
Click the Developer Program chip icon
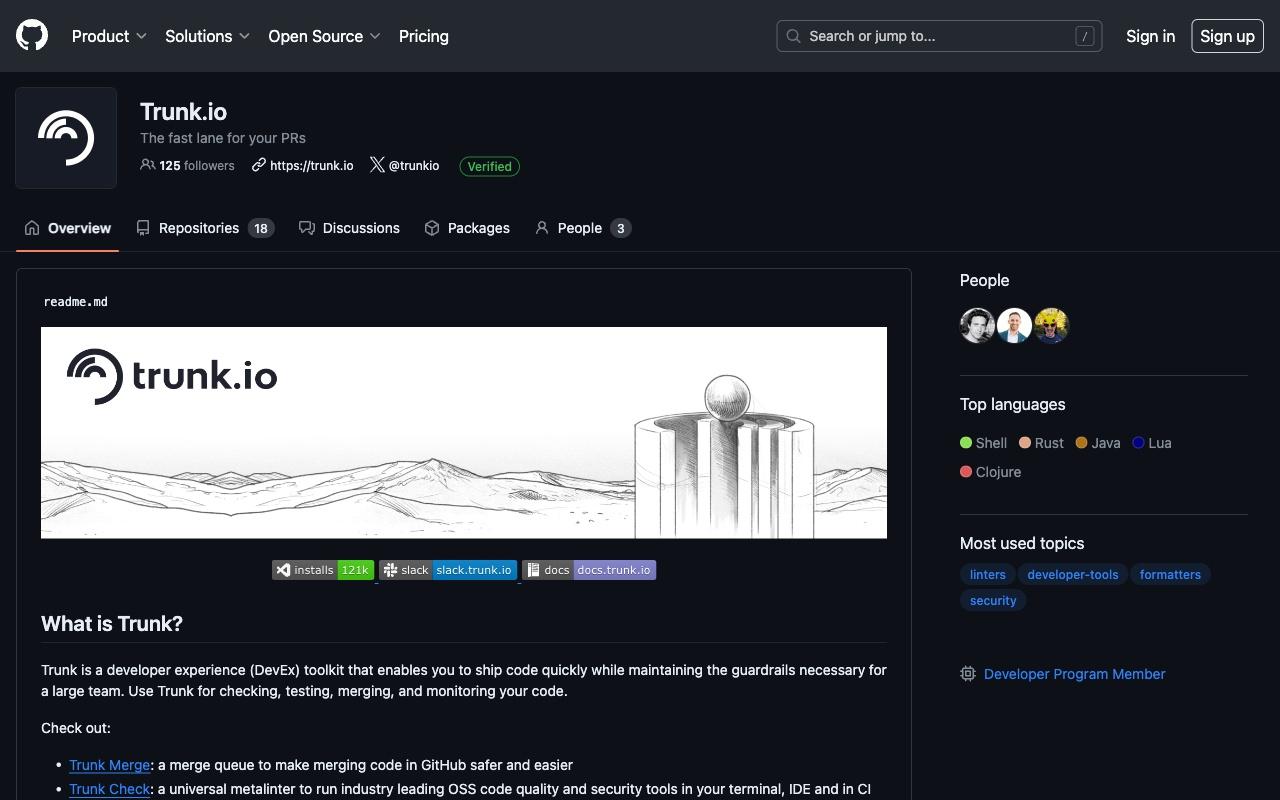(x=968, y=674)
